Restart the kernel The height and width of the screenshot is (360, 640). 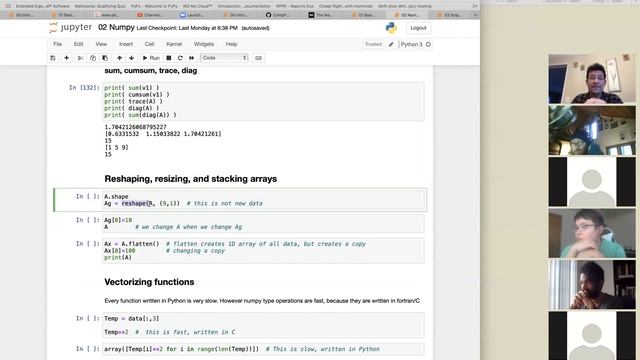click(x=180, y=58)
